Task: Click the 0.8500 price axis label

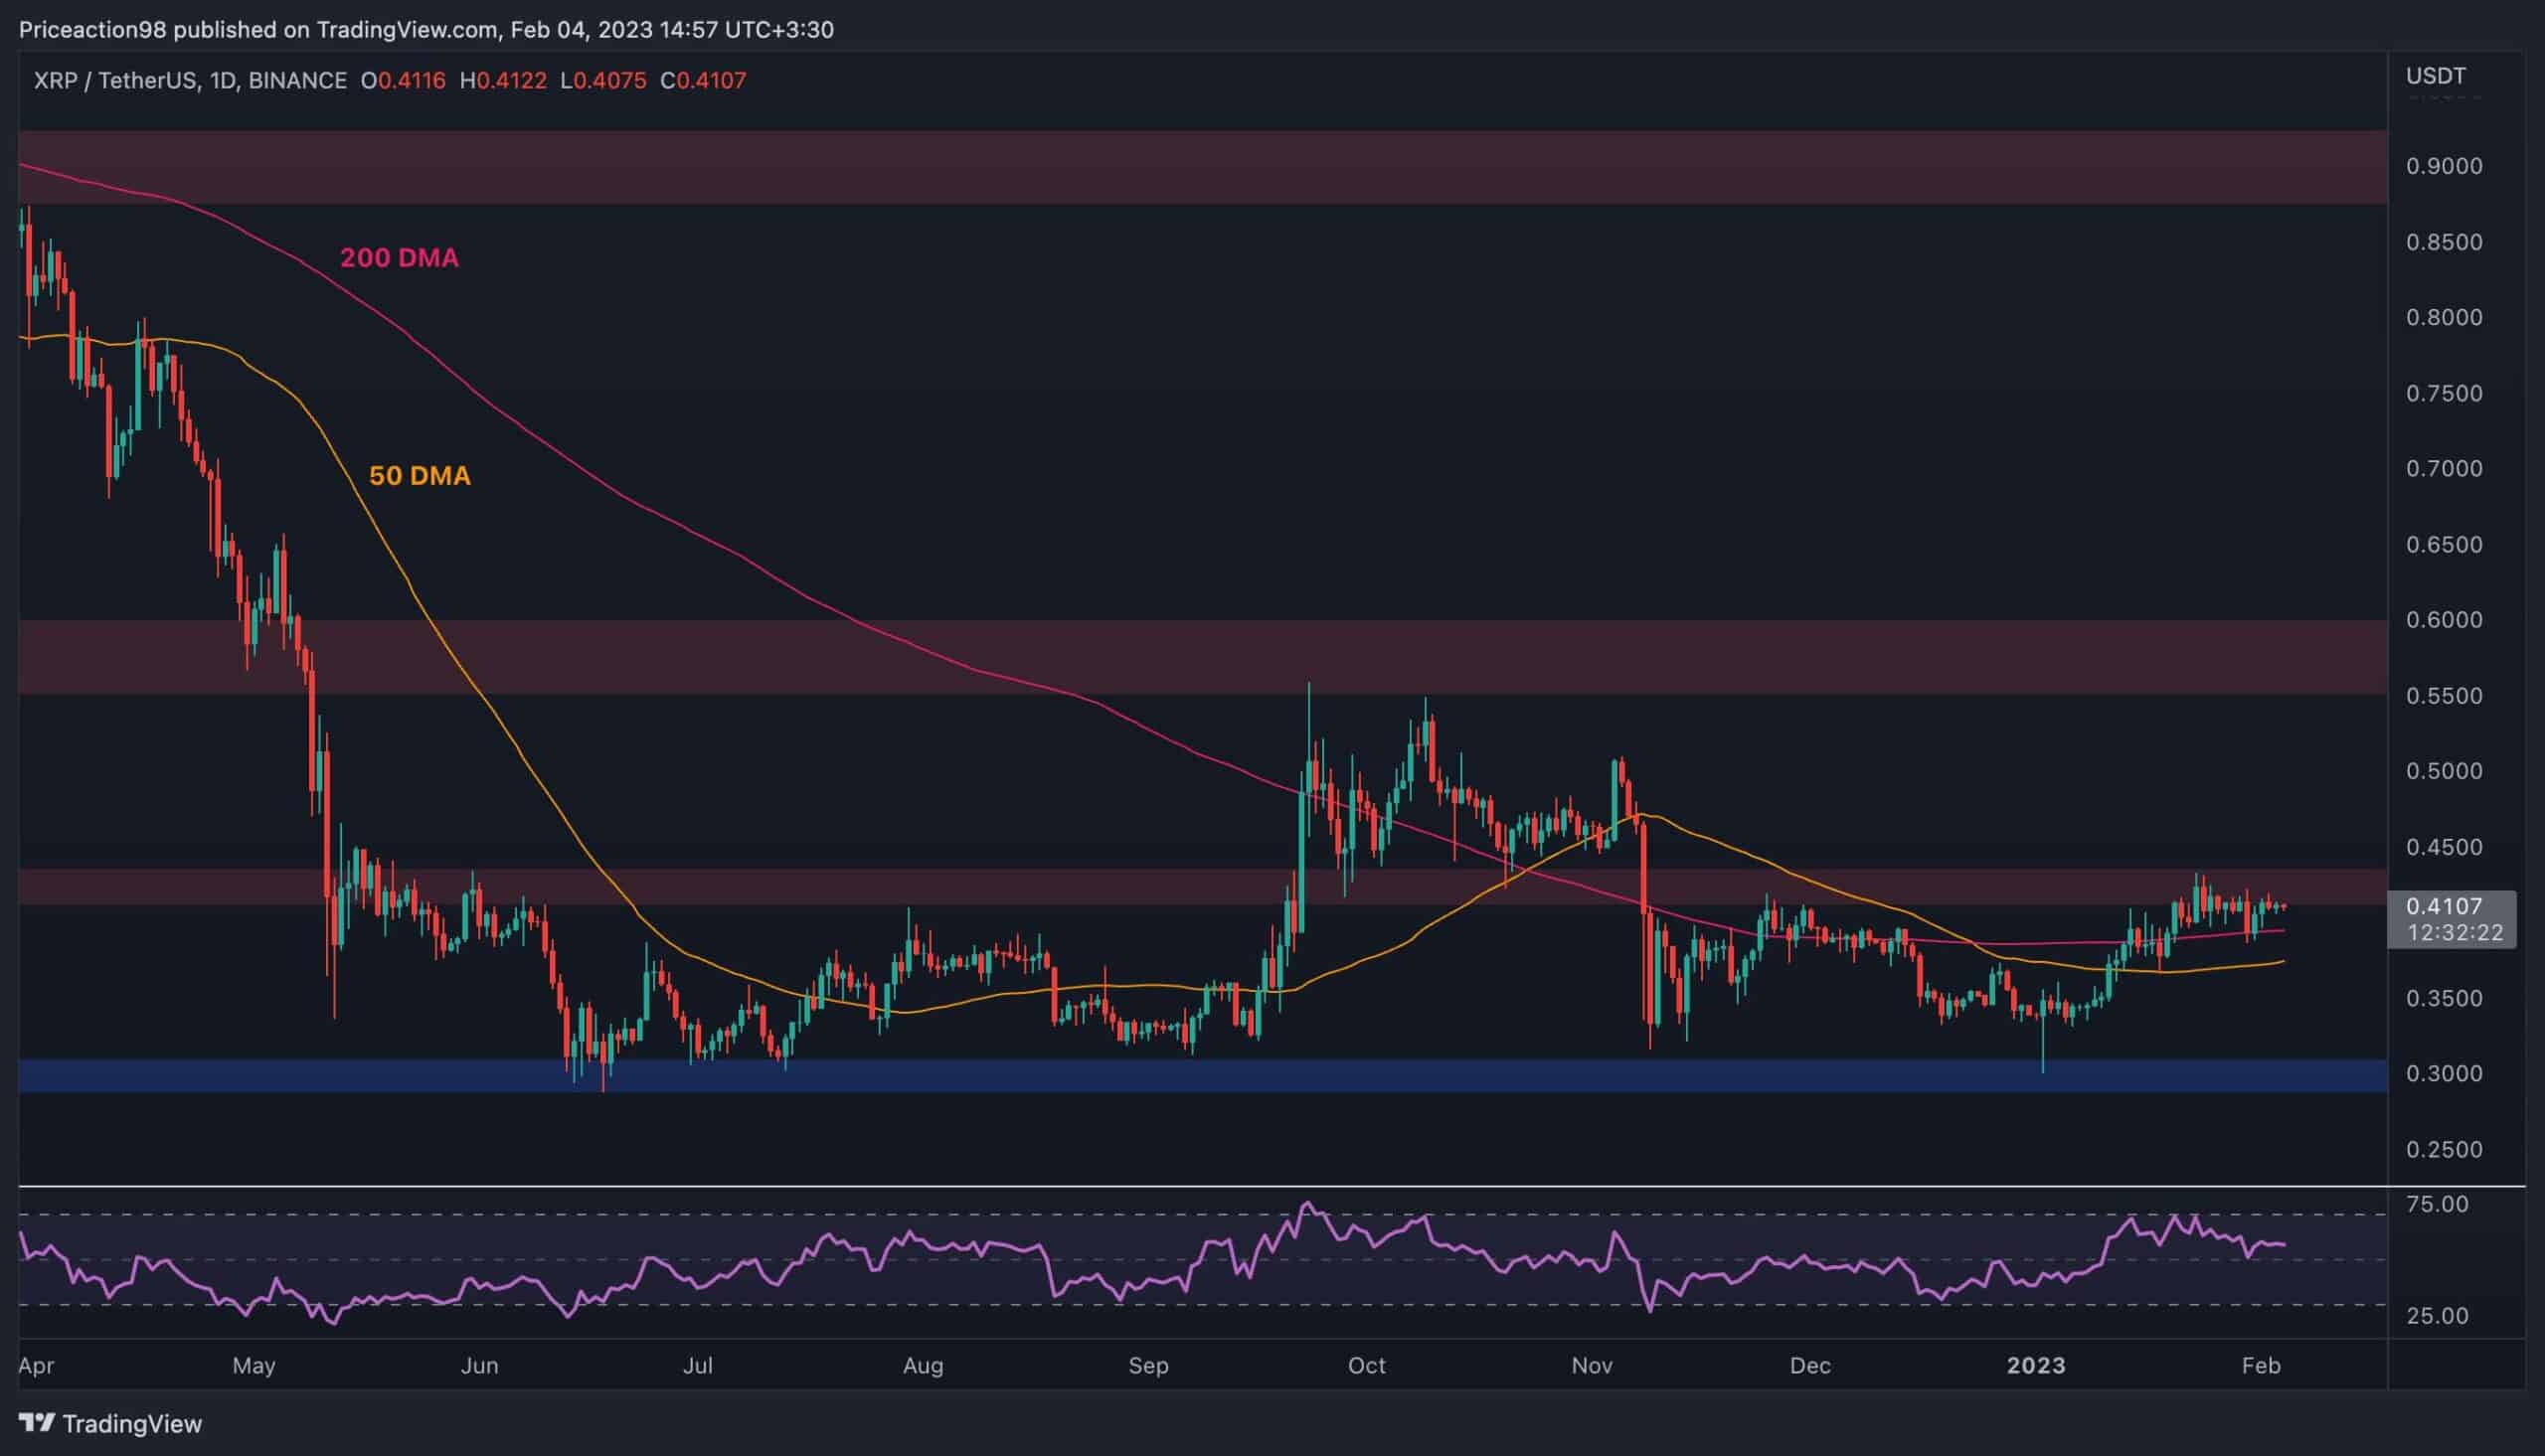Action: (2444, 242)
